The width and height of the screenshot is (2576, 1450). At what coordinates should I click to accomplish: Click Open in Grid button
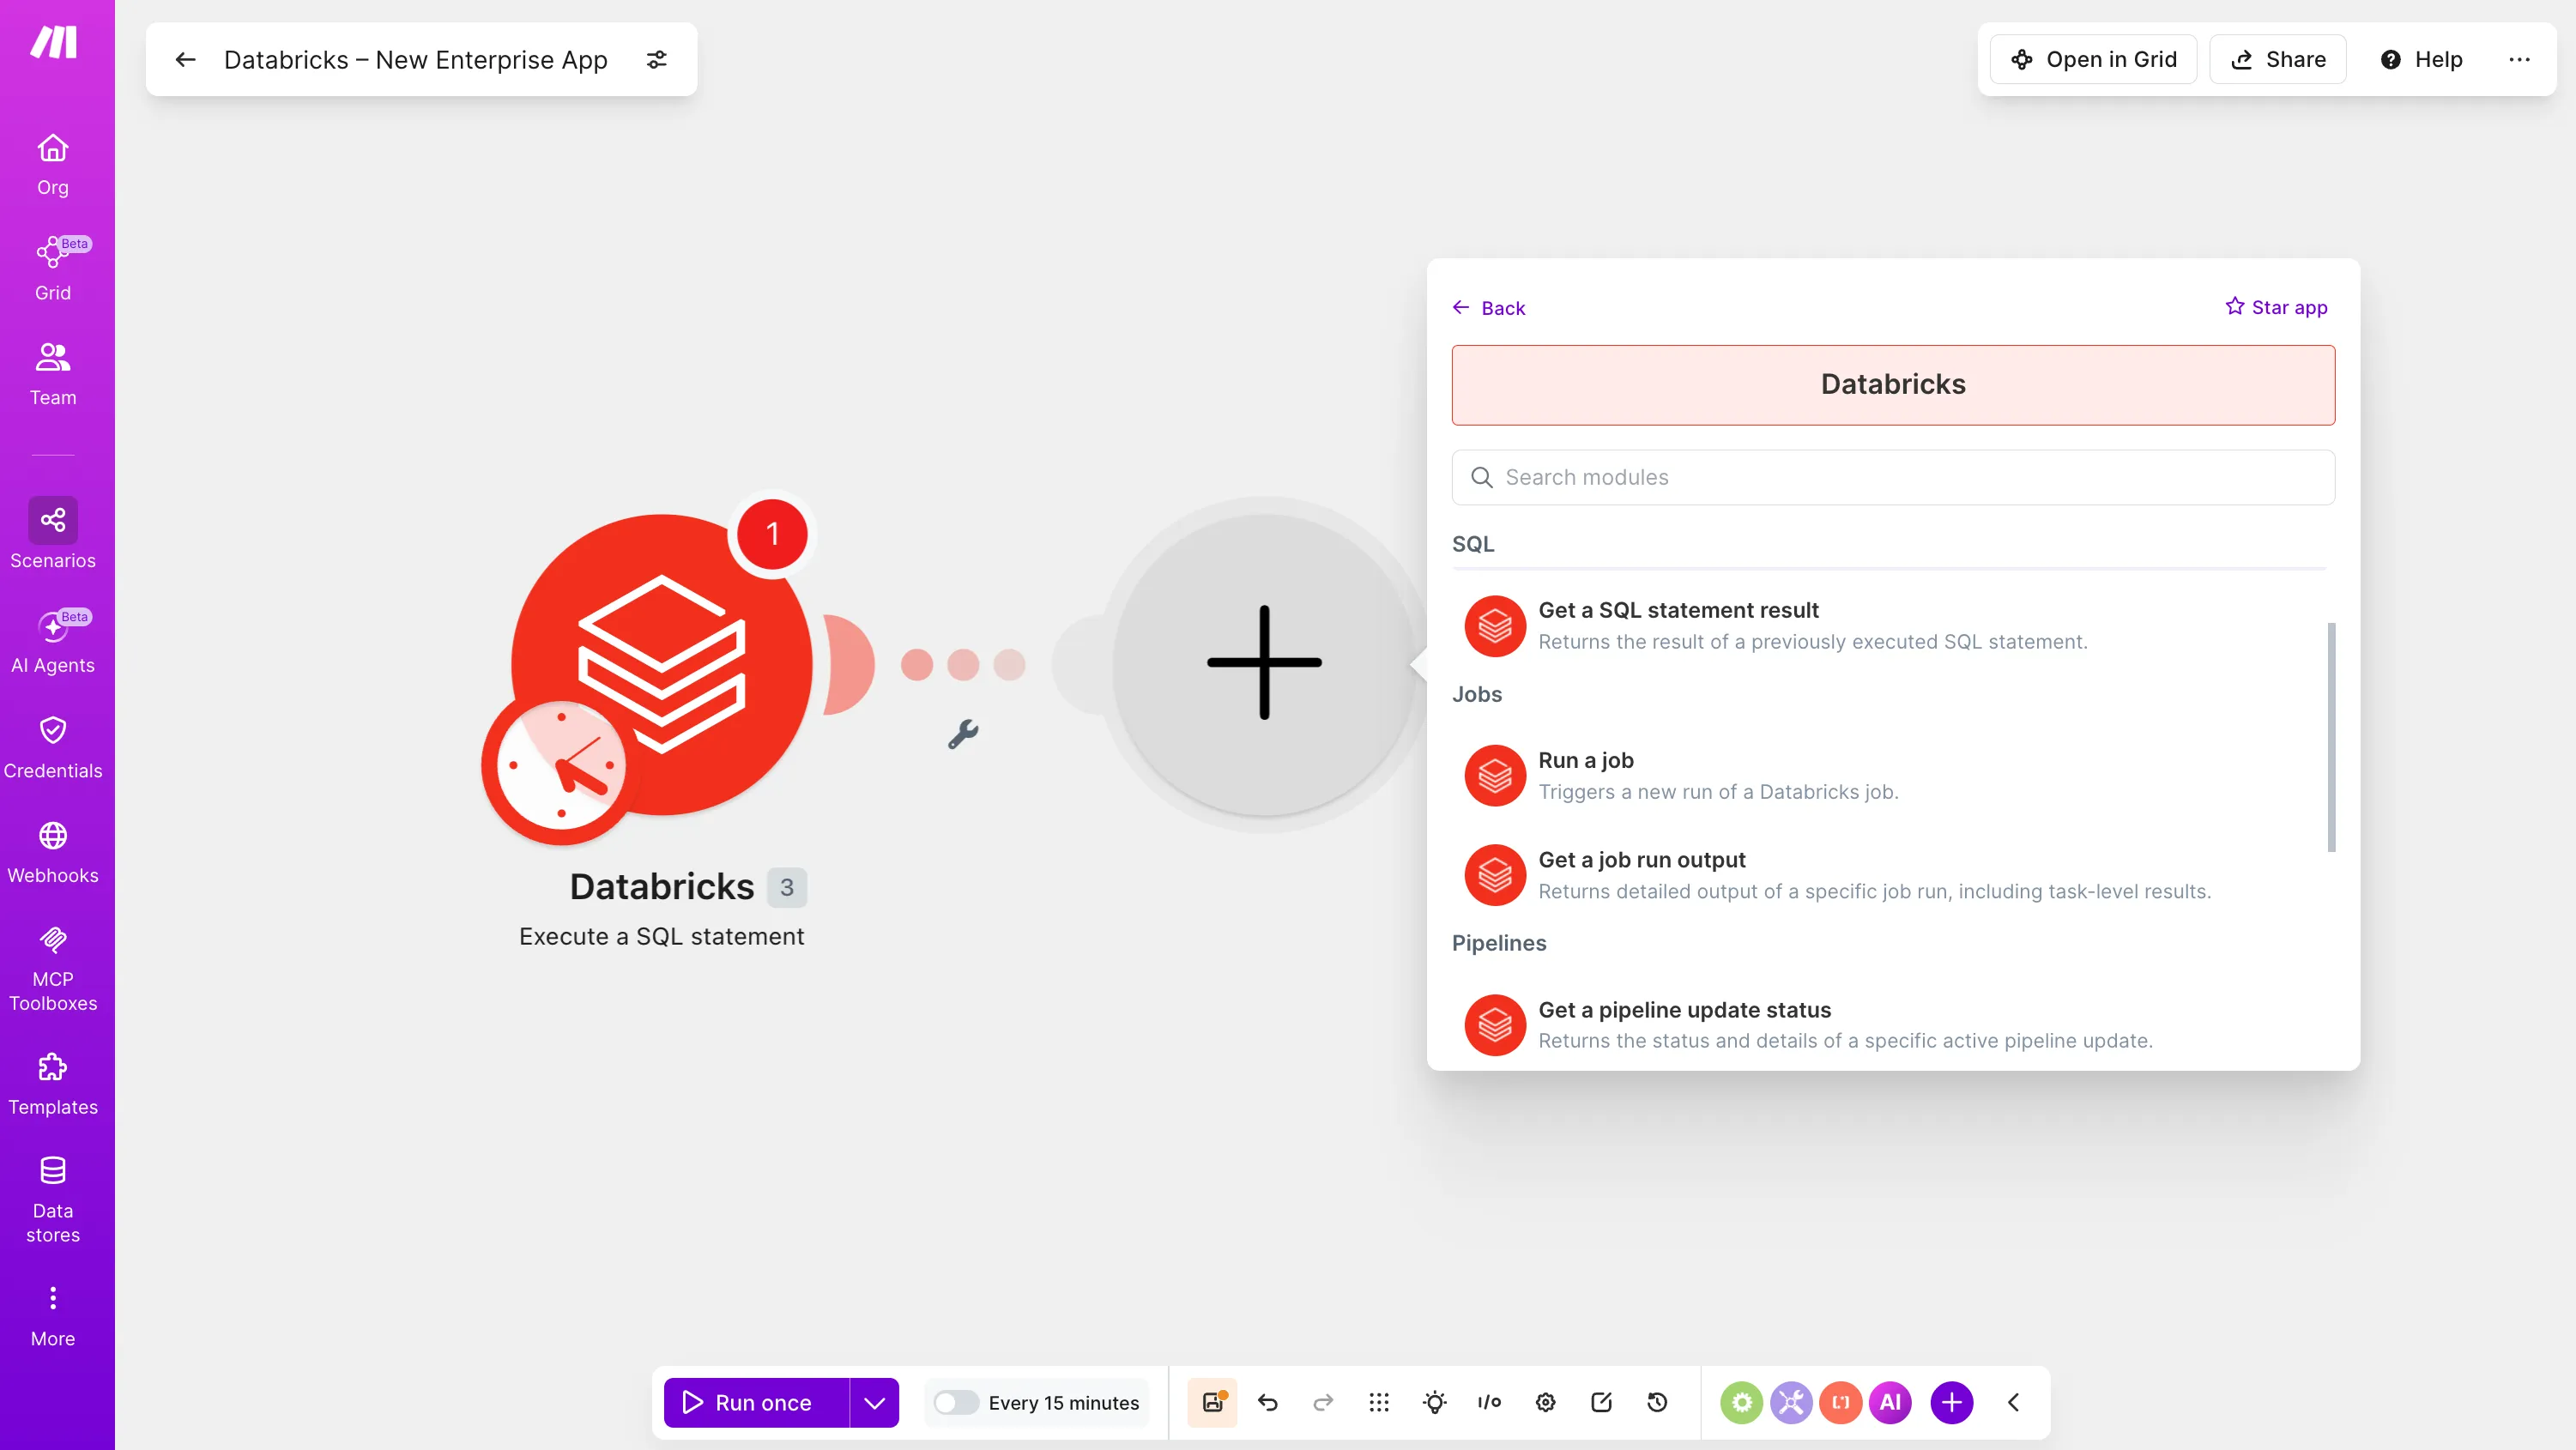coord(2093,60)
